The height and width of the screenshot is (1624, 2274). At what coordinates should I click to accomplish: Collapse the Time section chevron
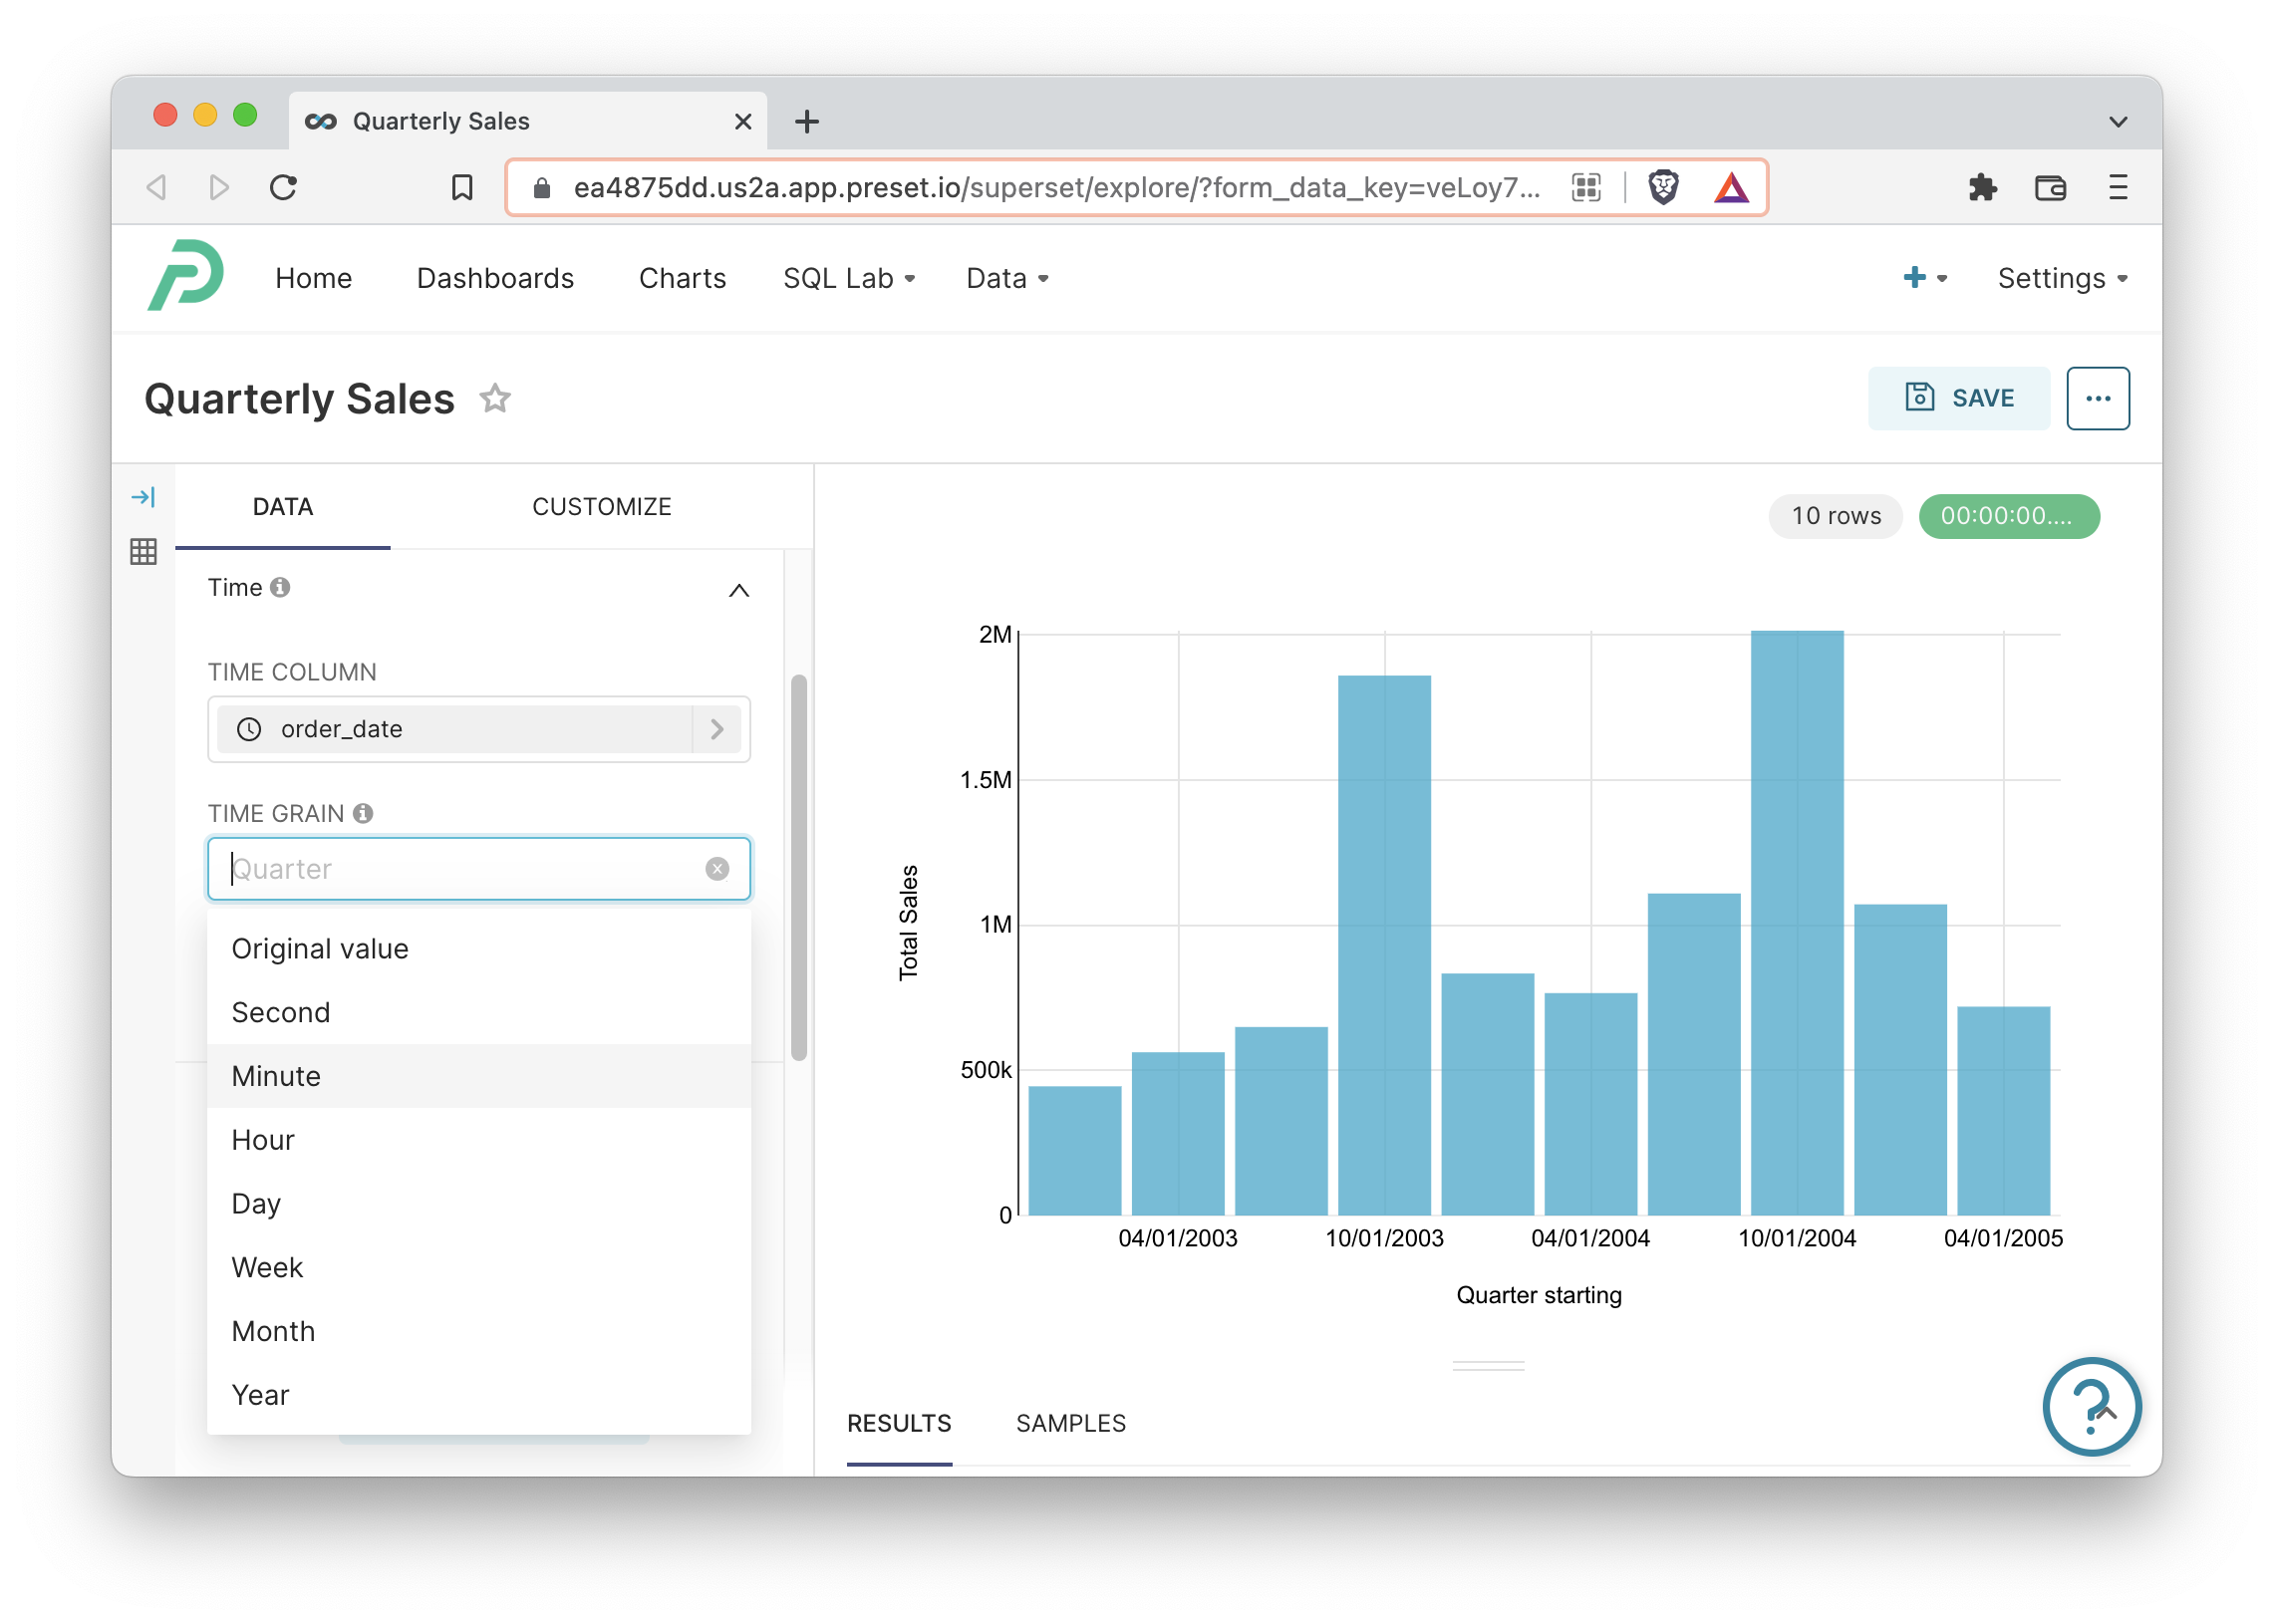click(x=739, y=590)
